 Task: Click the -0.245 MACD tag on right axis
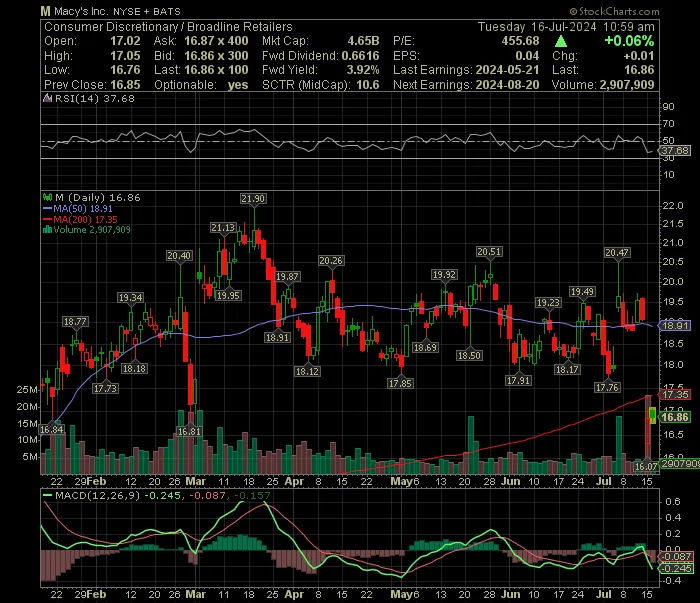click(677, 569)
